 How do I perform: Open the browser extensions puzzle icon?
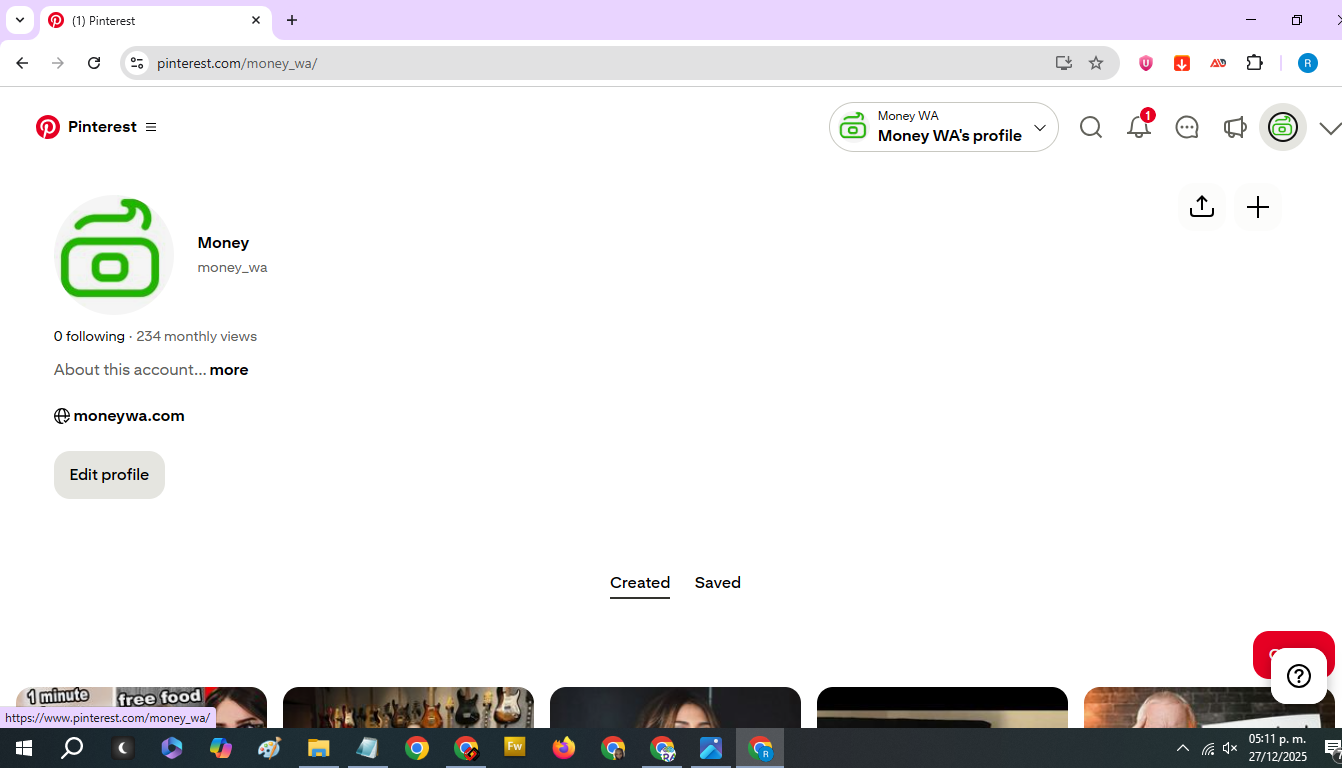(1254, 63)
